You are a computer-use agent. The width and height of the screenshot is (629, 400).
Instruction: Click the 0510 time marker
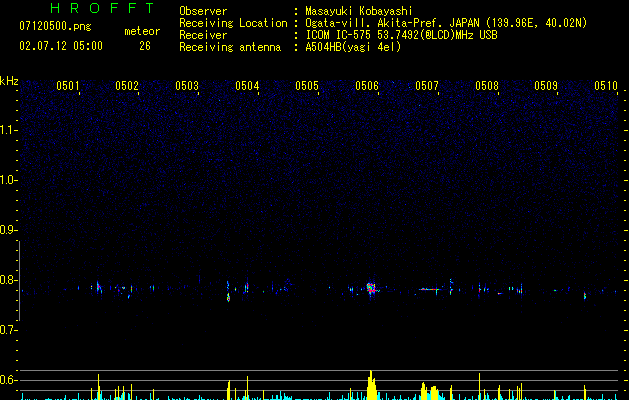tap(606, 86)
